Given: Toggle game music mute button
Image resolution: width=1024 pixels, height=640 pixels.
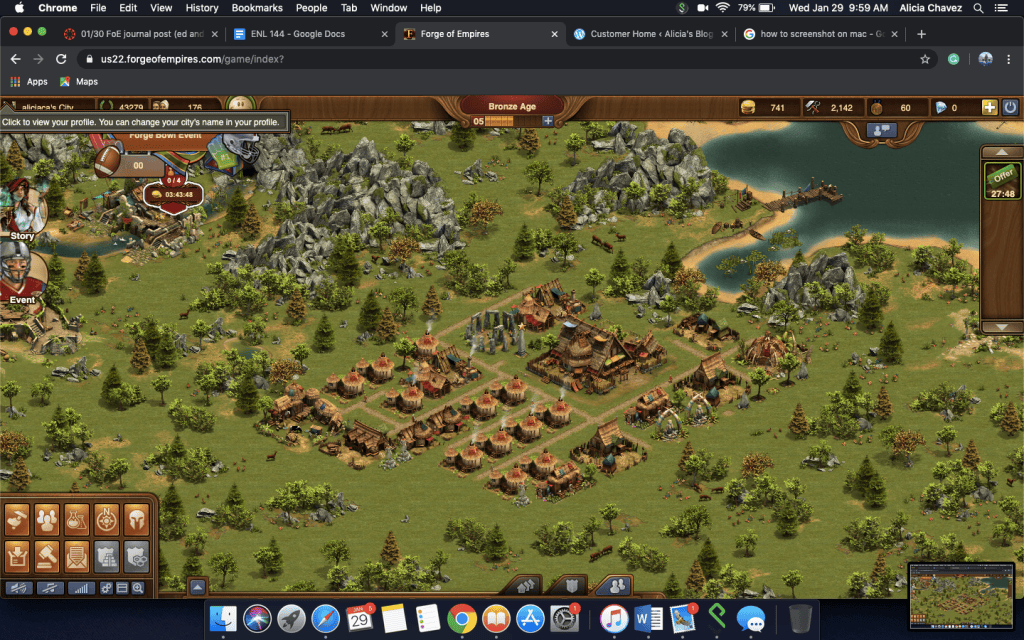Looking at the screenshot, I should tap(50, 588).
